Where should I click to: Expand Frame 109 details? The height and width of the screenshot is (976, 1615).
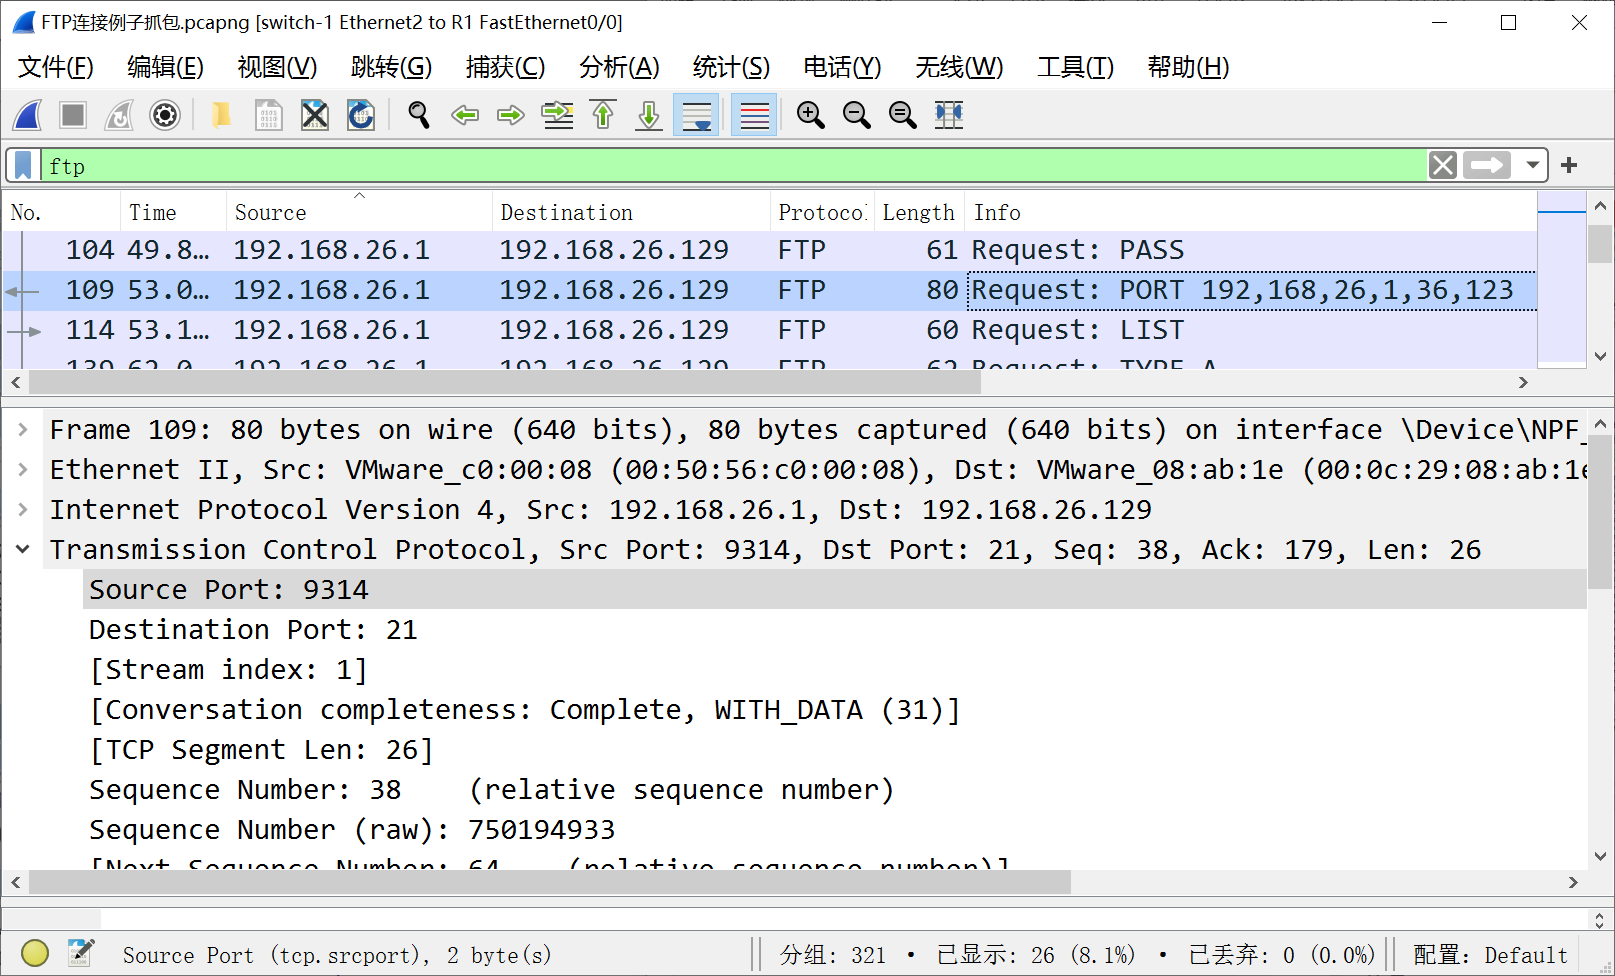[22, 430]
